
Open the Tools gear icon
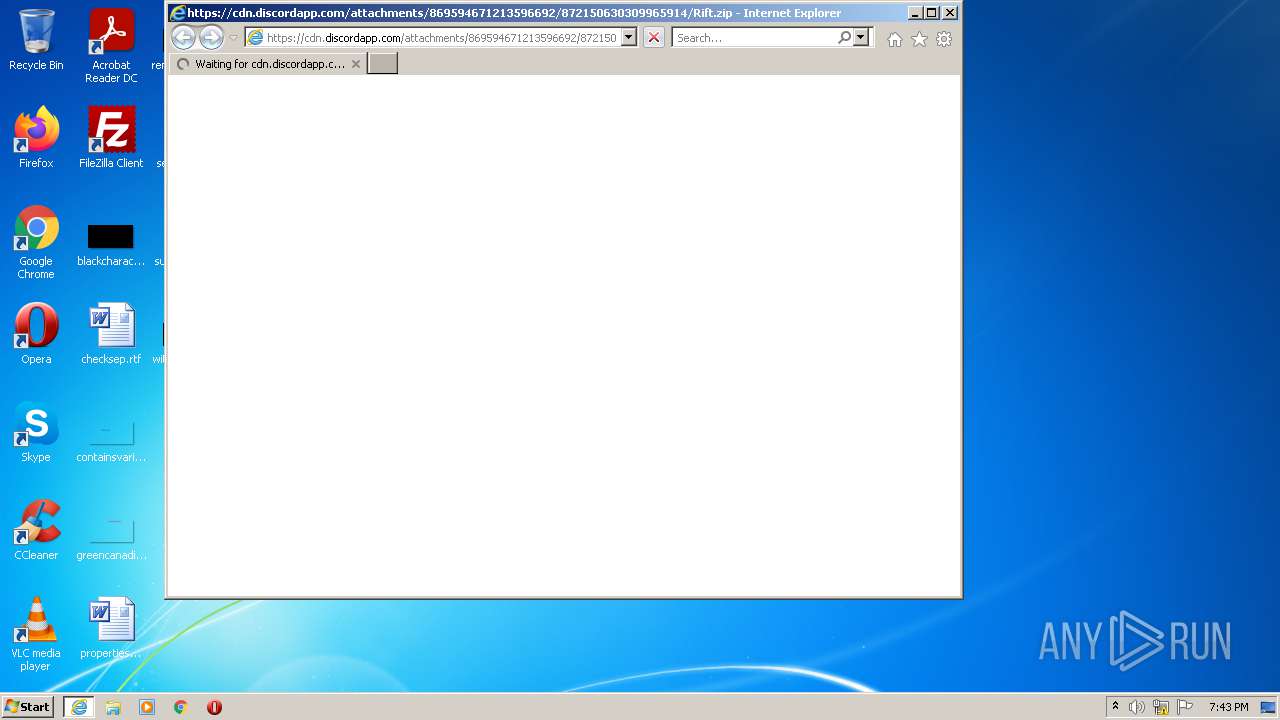tap(944, 40)
